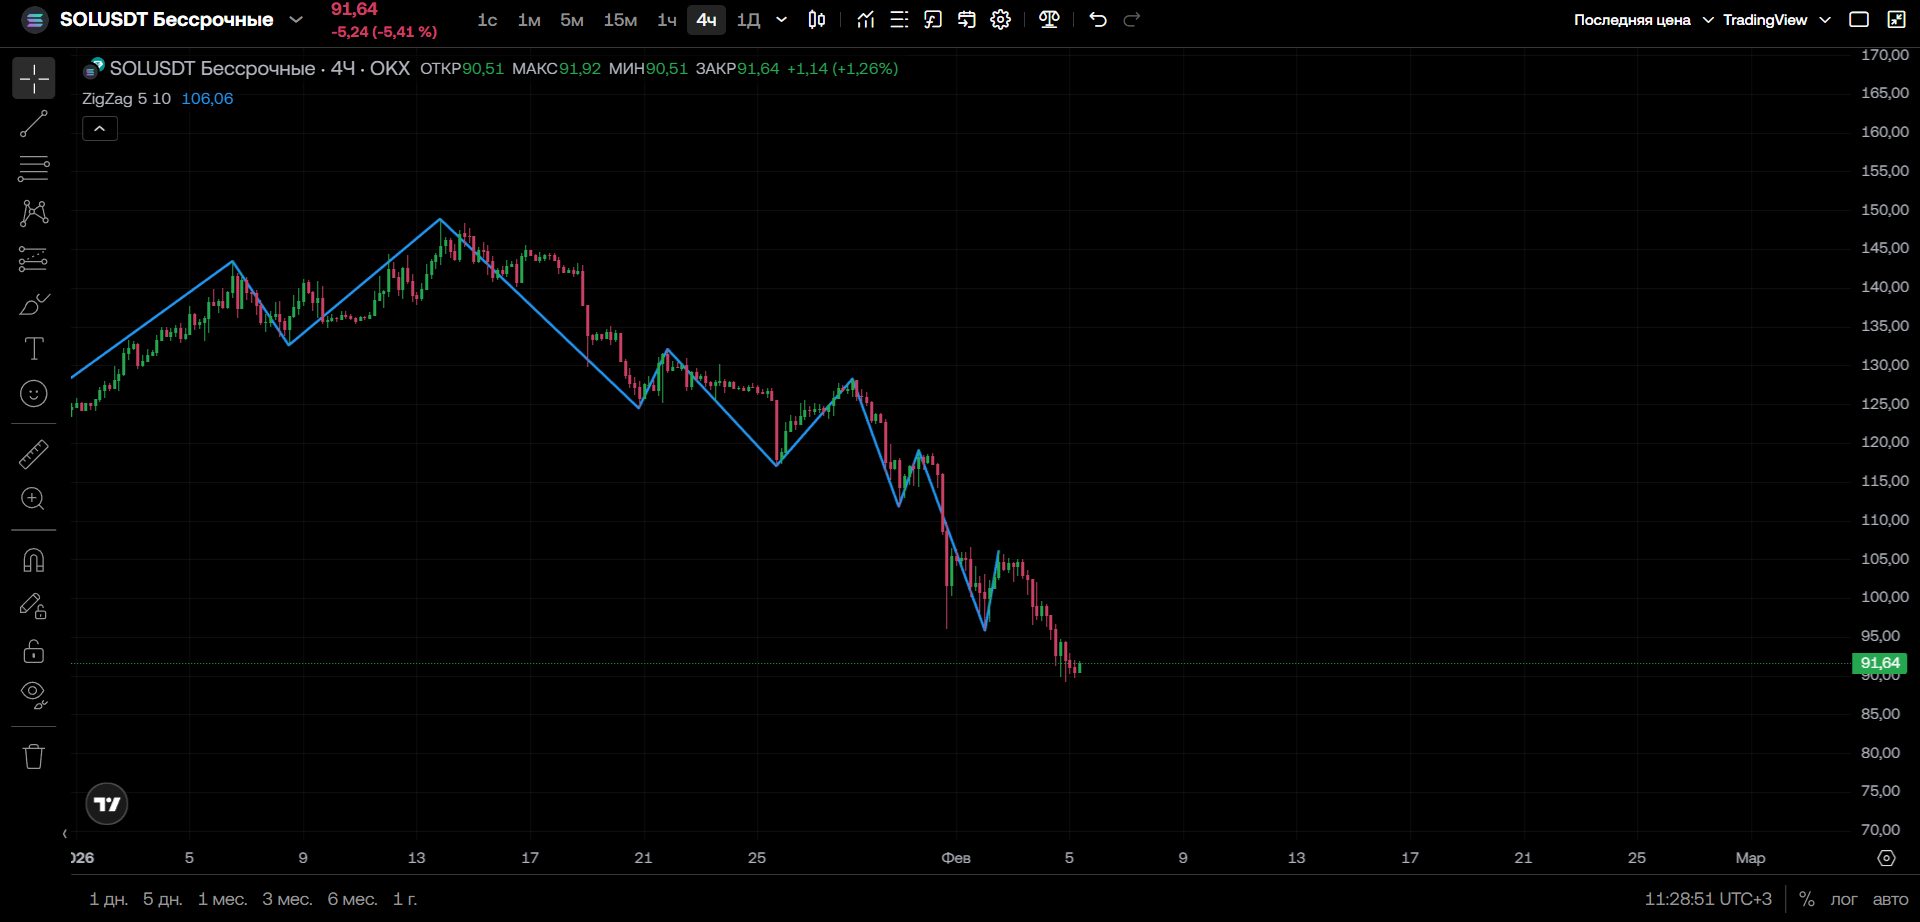
Task: Open the Fibonacci retracement tools
Action: [x=34, y=168]
